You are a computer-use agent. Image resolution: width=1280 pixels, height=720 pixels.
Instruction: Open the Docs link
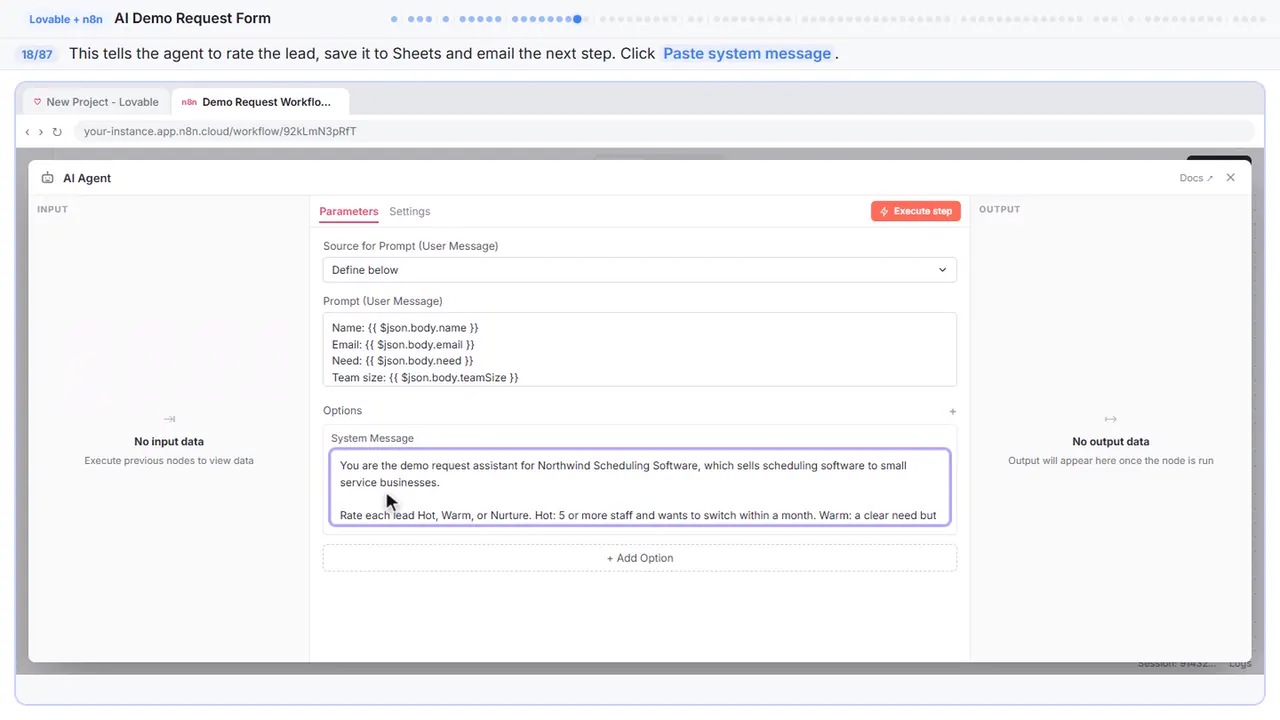(x=1196, y=178)
